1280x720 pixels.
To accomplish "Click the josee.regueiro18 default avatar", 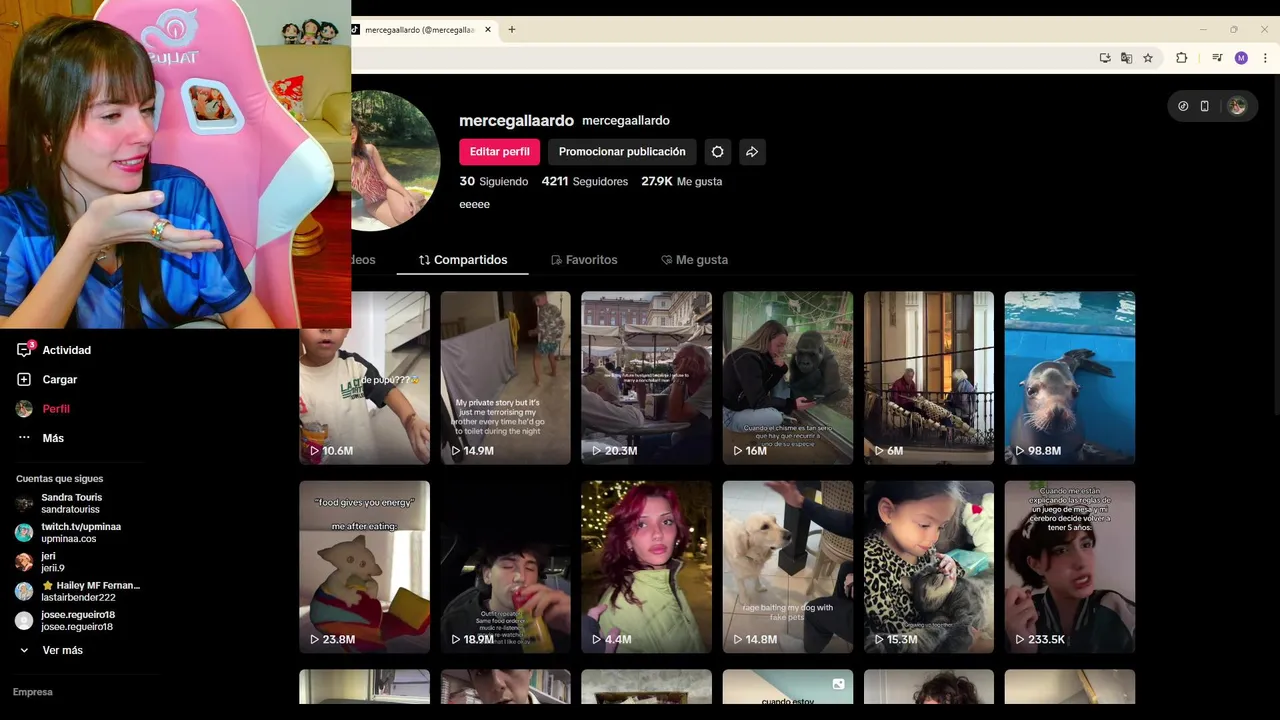I will tap(24, 621).
